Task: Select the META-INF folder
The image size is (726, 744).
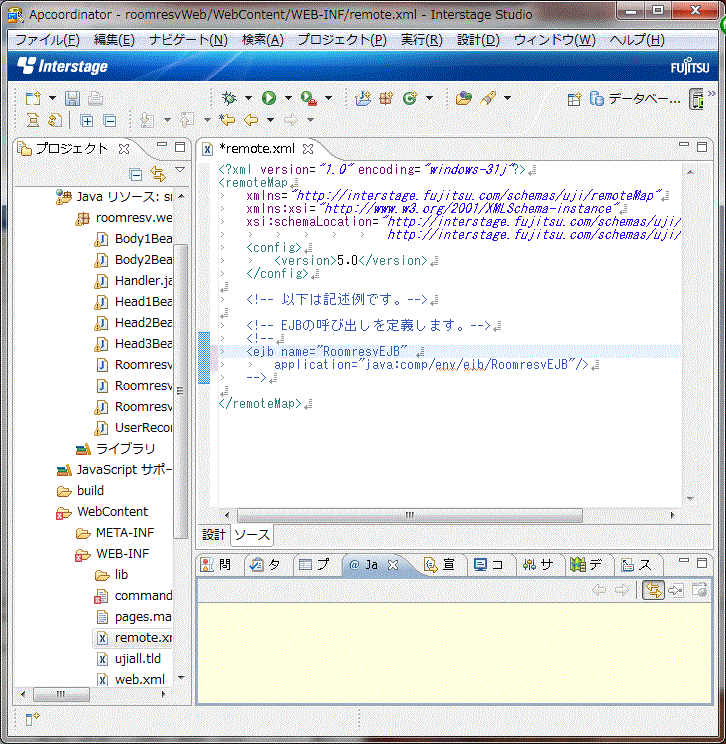Action: pos(115,533)
